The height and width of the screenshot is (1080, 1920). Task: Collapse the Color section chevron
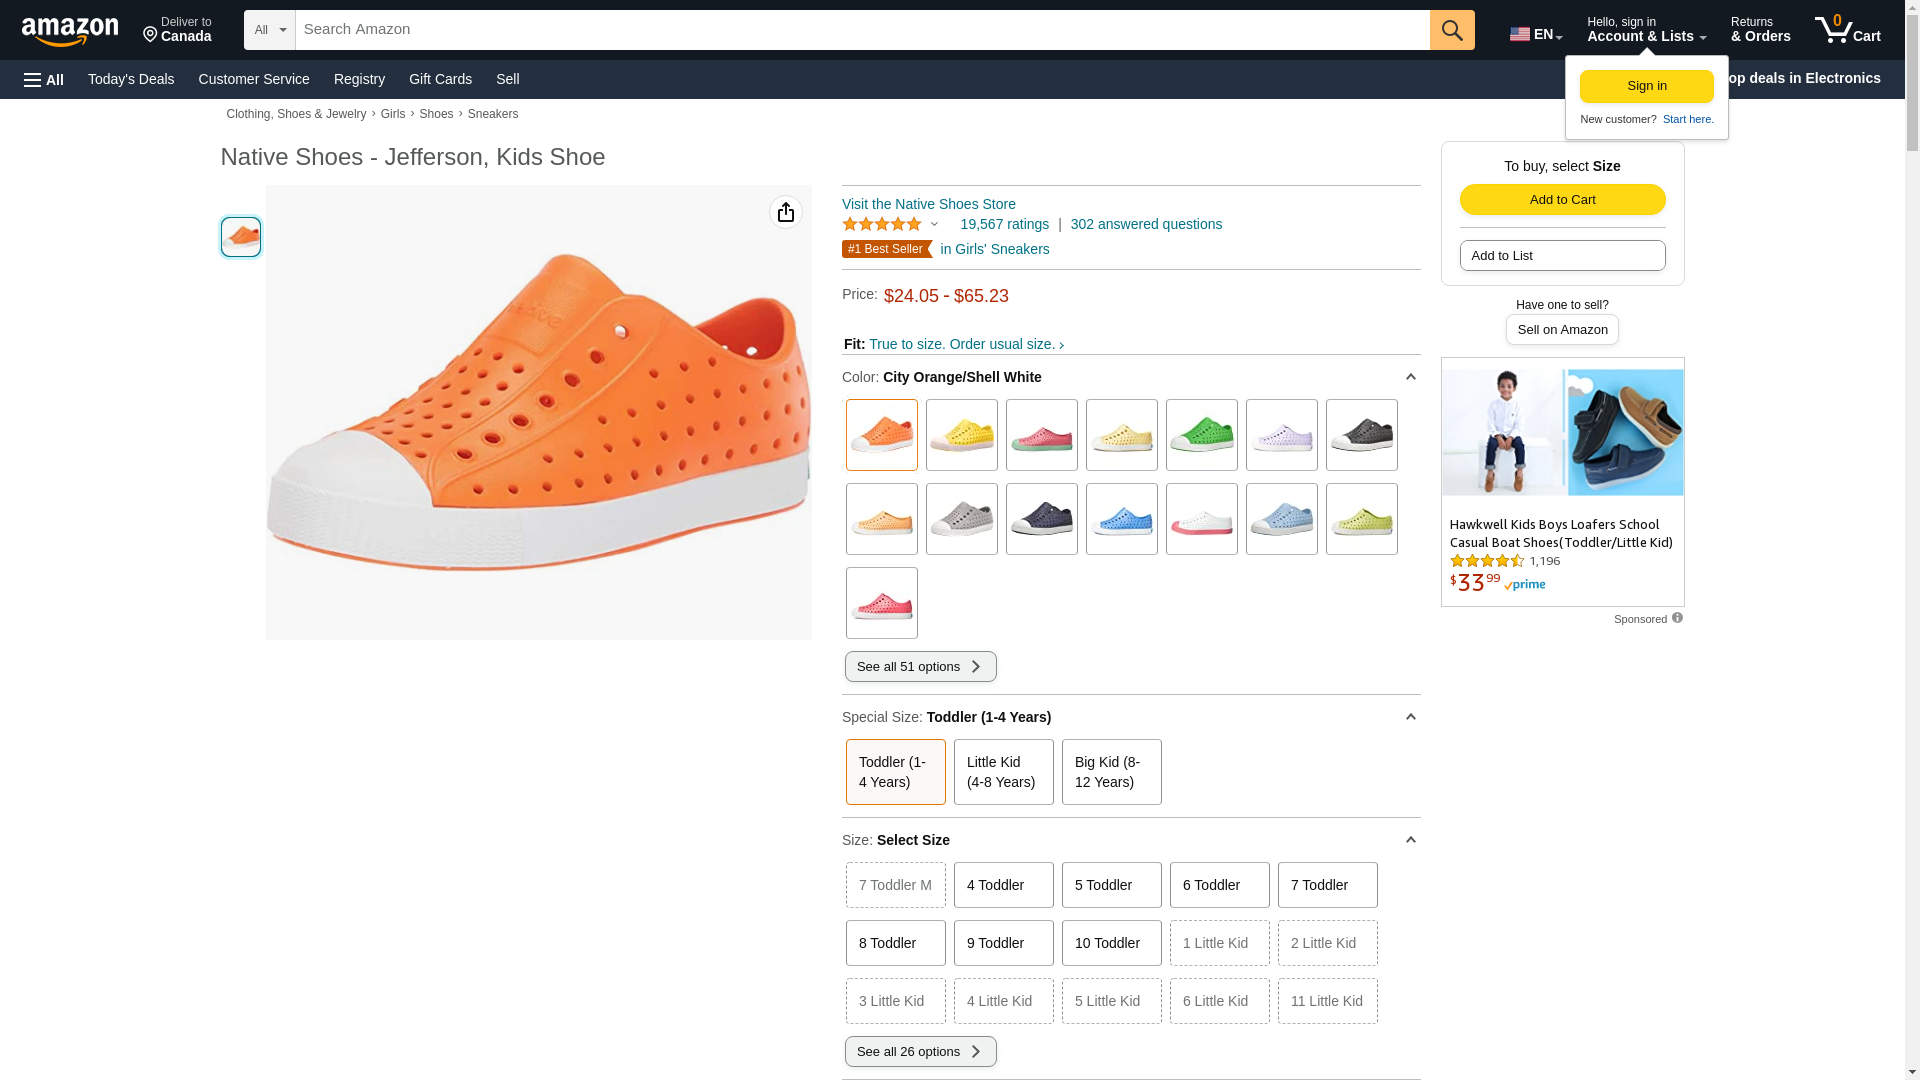1410,377
